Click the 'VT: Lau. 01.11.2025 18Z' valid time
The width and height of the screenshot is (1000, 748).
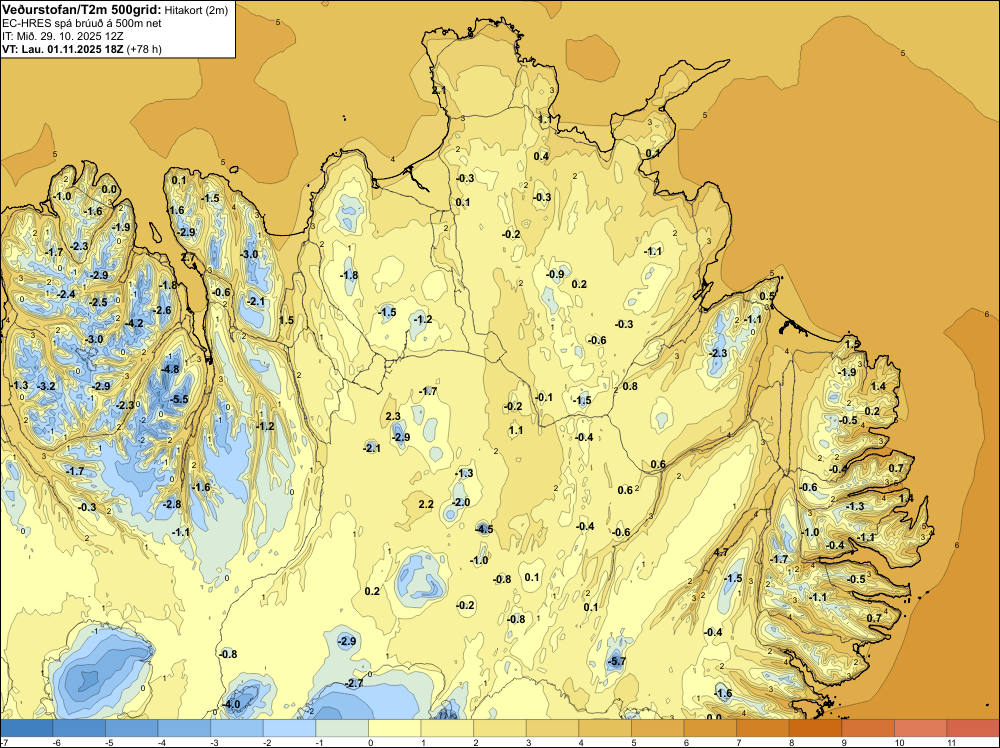[62, 49]
